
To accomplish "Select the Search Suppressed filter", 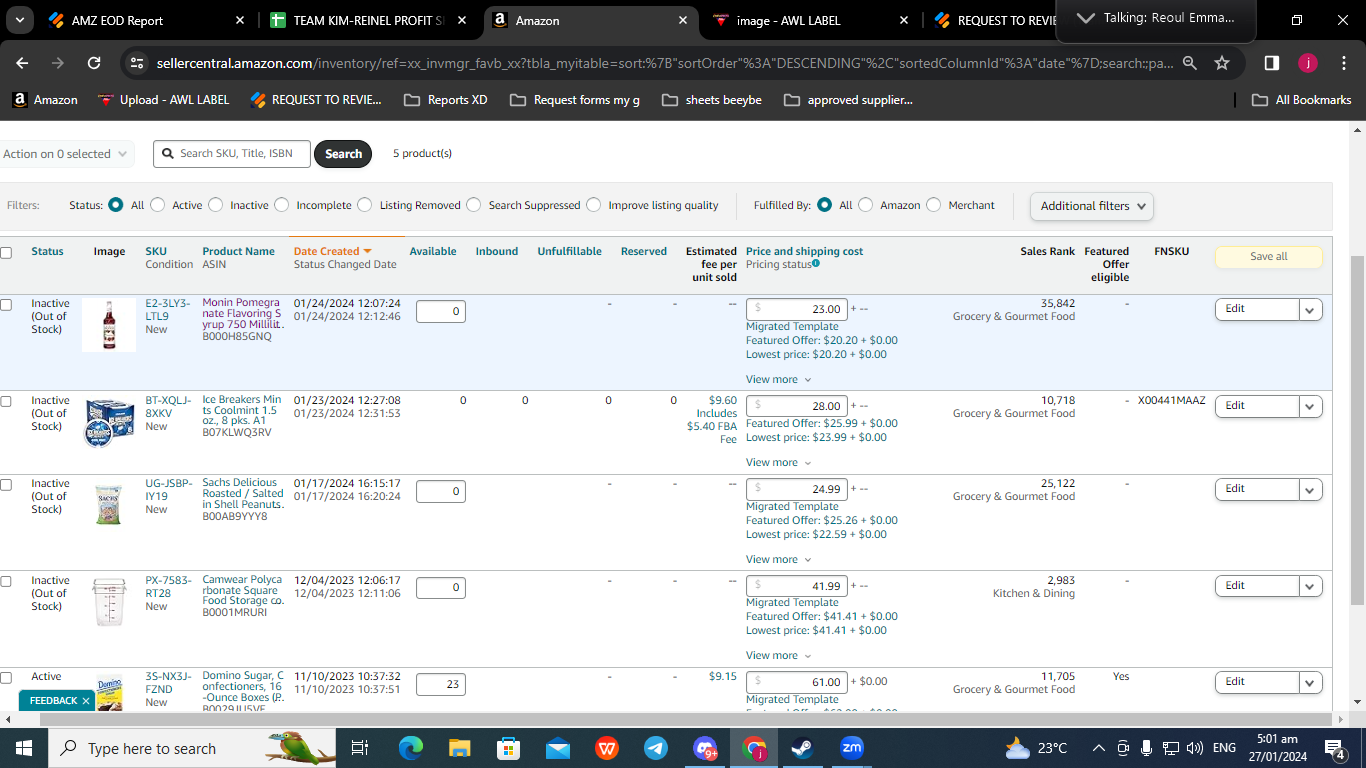I will pos(474,205).
